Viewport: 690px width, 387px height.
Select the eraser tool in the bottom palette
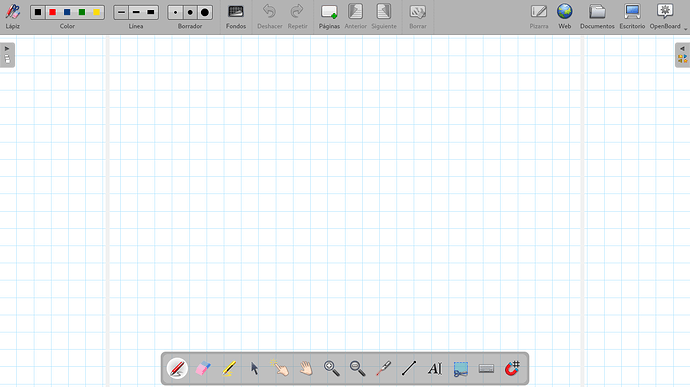pyautogui.click(x=203, y=368)
